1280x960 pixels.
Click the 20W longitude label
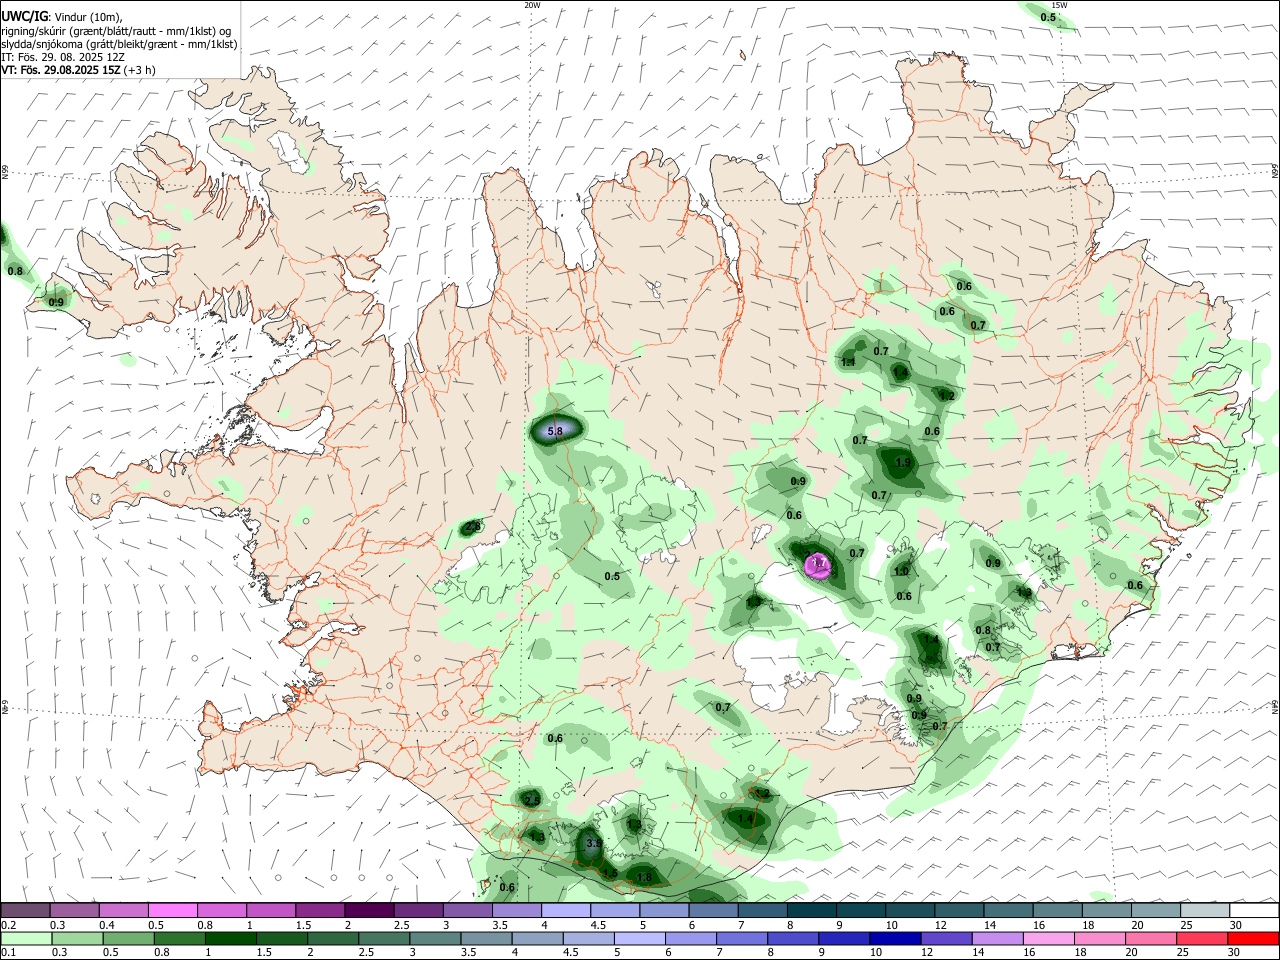tap(532, 5)
